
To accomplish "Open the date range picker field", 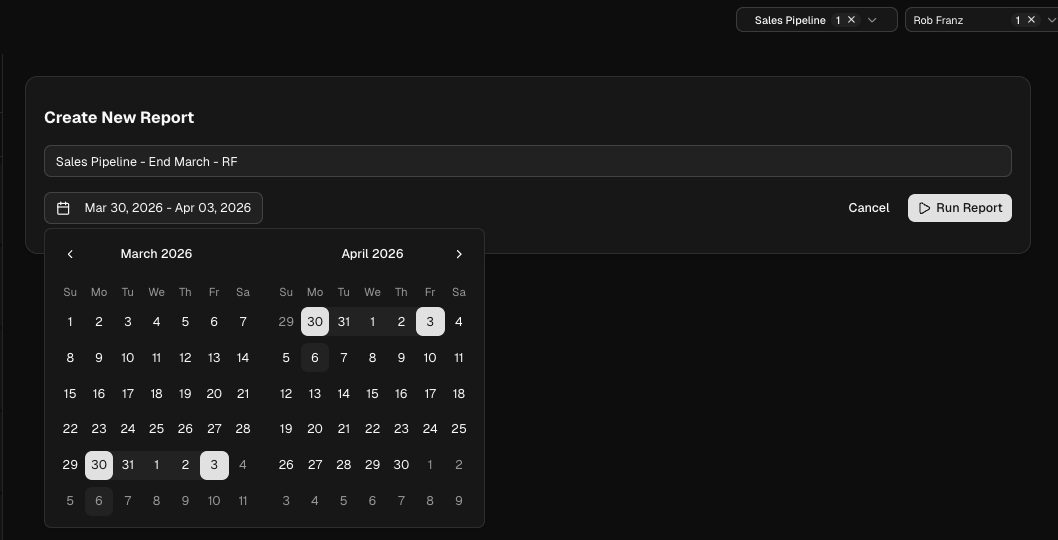I will [153, 208].
